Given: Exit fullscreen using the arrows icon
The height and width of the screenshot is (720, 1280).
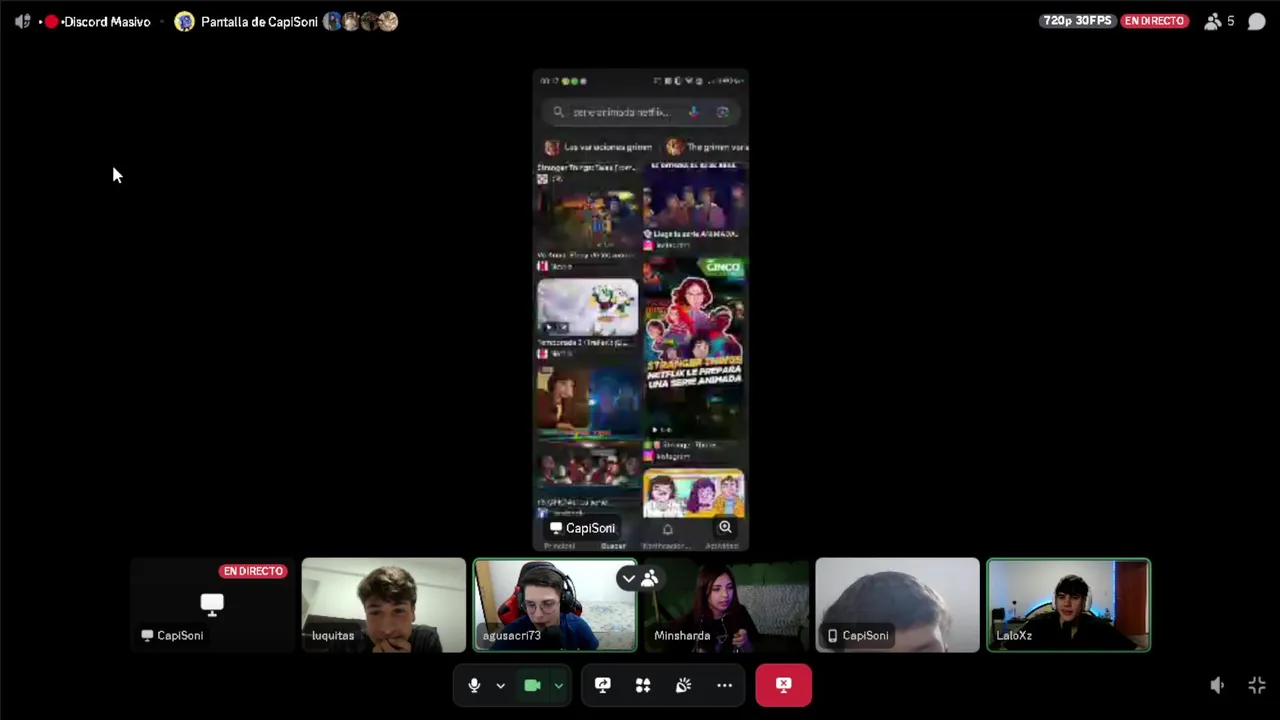Looking at the screenshot, I should coord(1257,685).
